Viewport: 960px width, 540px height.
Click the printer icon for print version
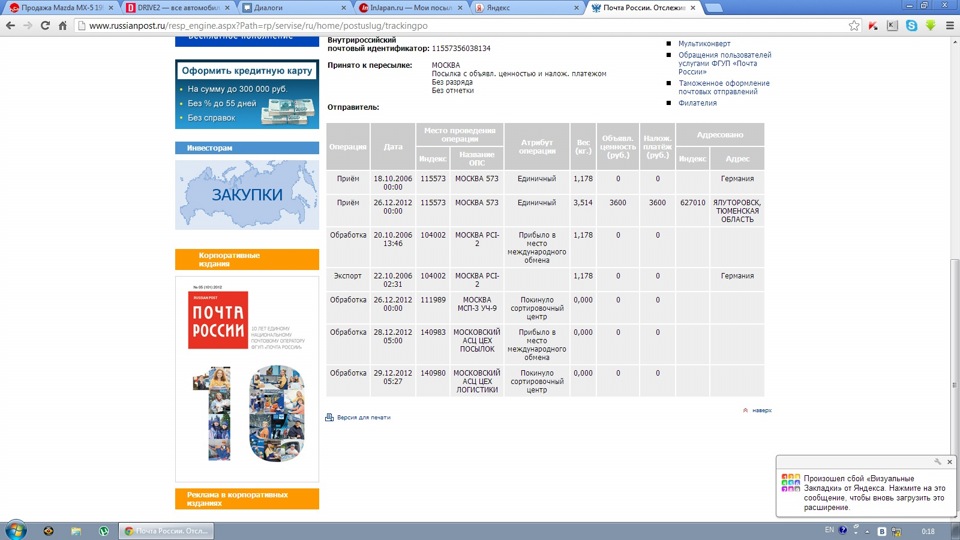tap(329, 417)
